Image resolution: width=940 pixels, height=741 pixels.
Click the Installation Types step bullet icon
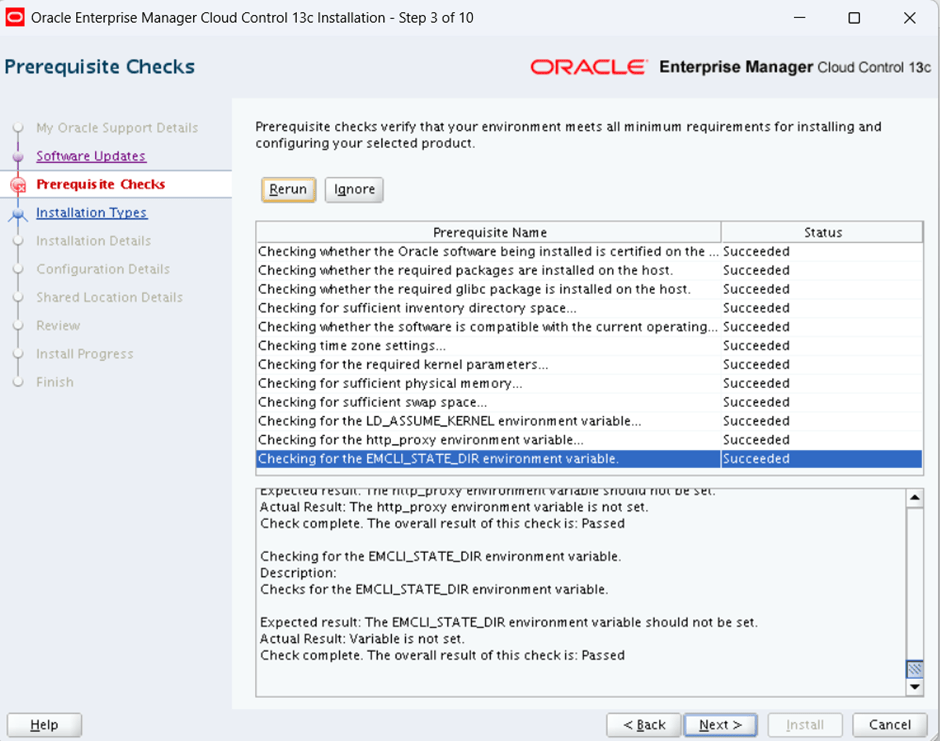tap(17, 213)
